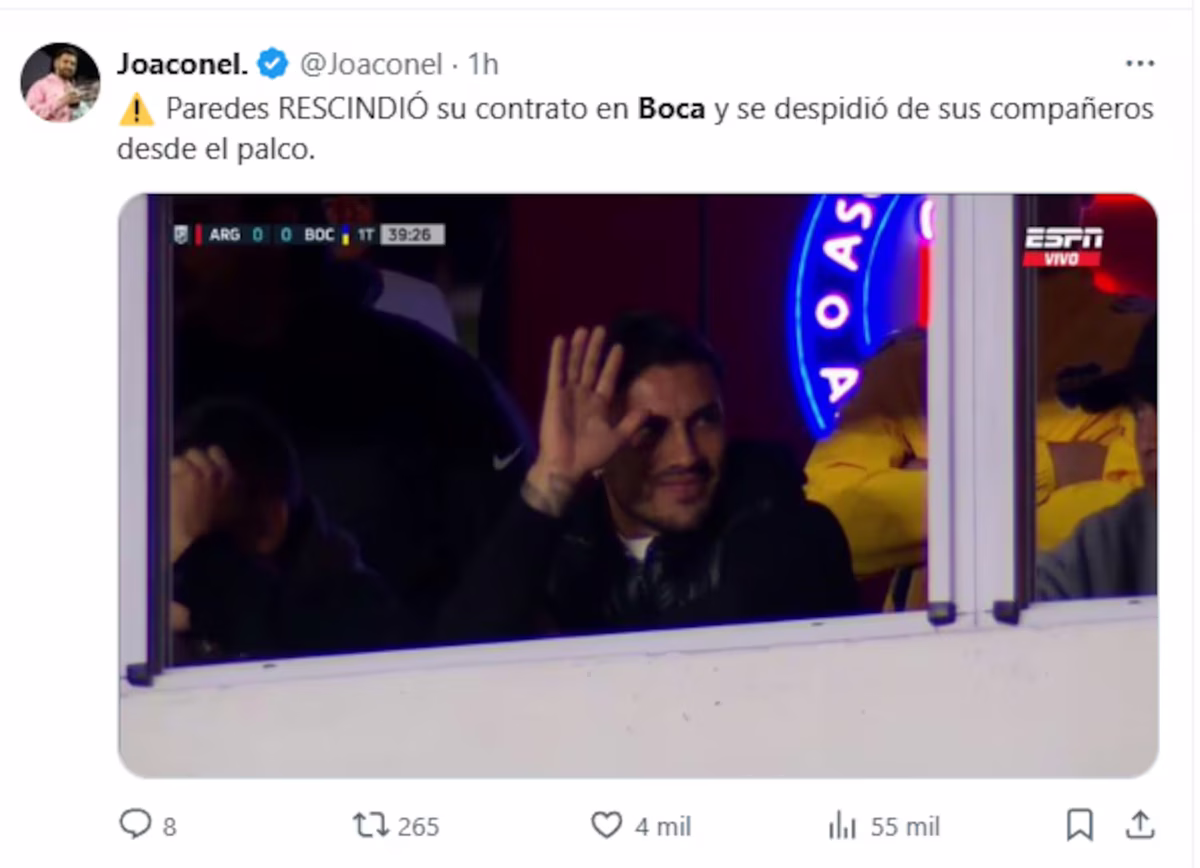The image size is (1200, 868).
Task: Like the tweet with the heart icon
Action: tap(606, 825)
